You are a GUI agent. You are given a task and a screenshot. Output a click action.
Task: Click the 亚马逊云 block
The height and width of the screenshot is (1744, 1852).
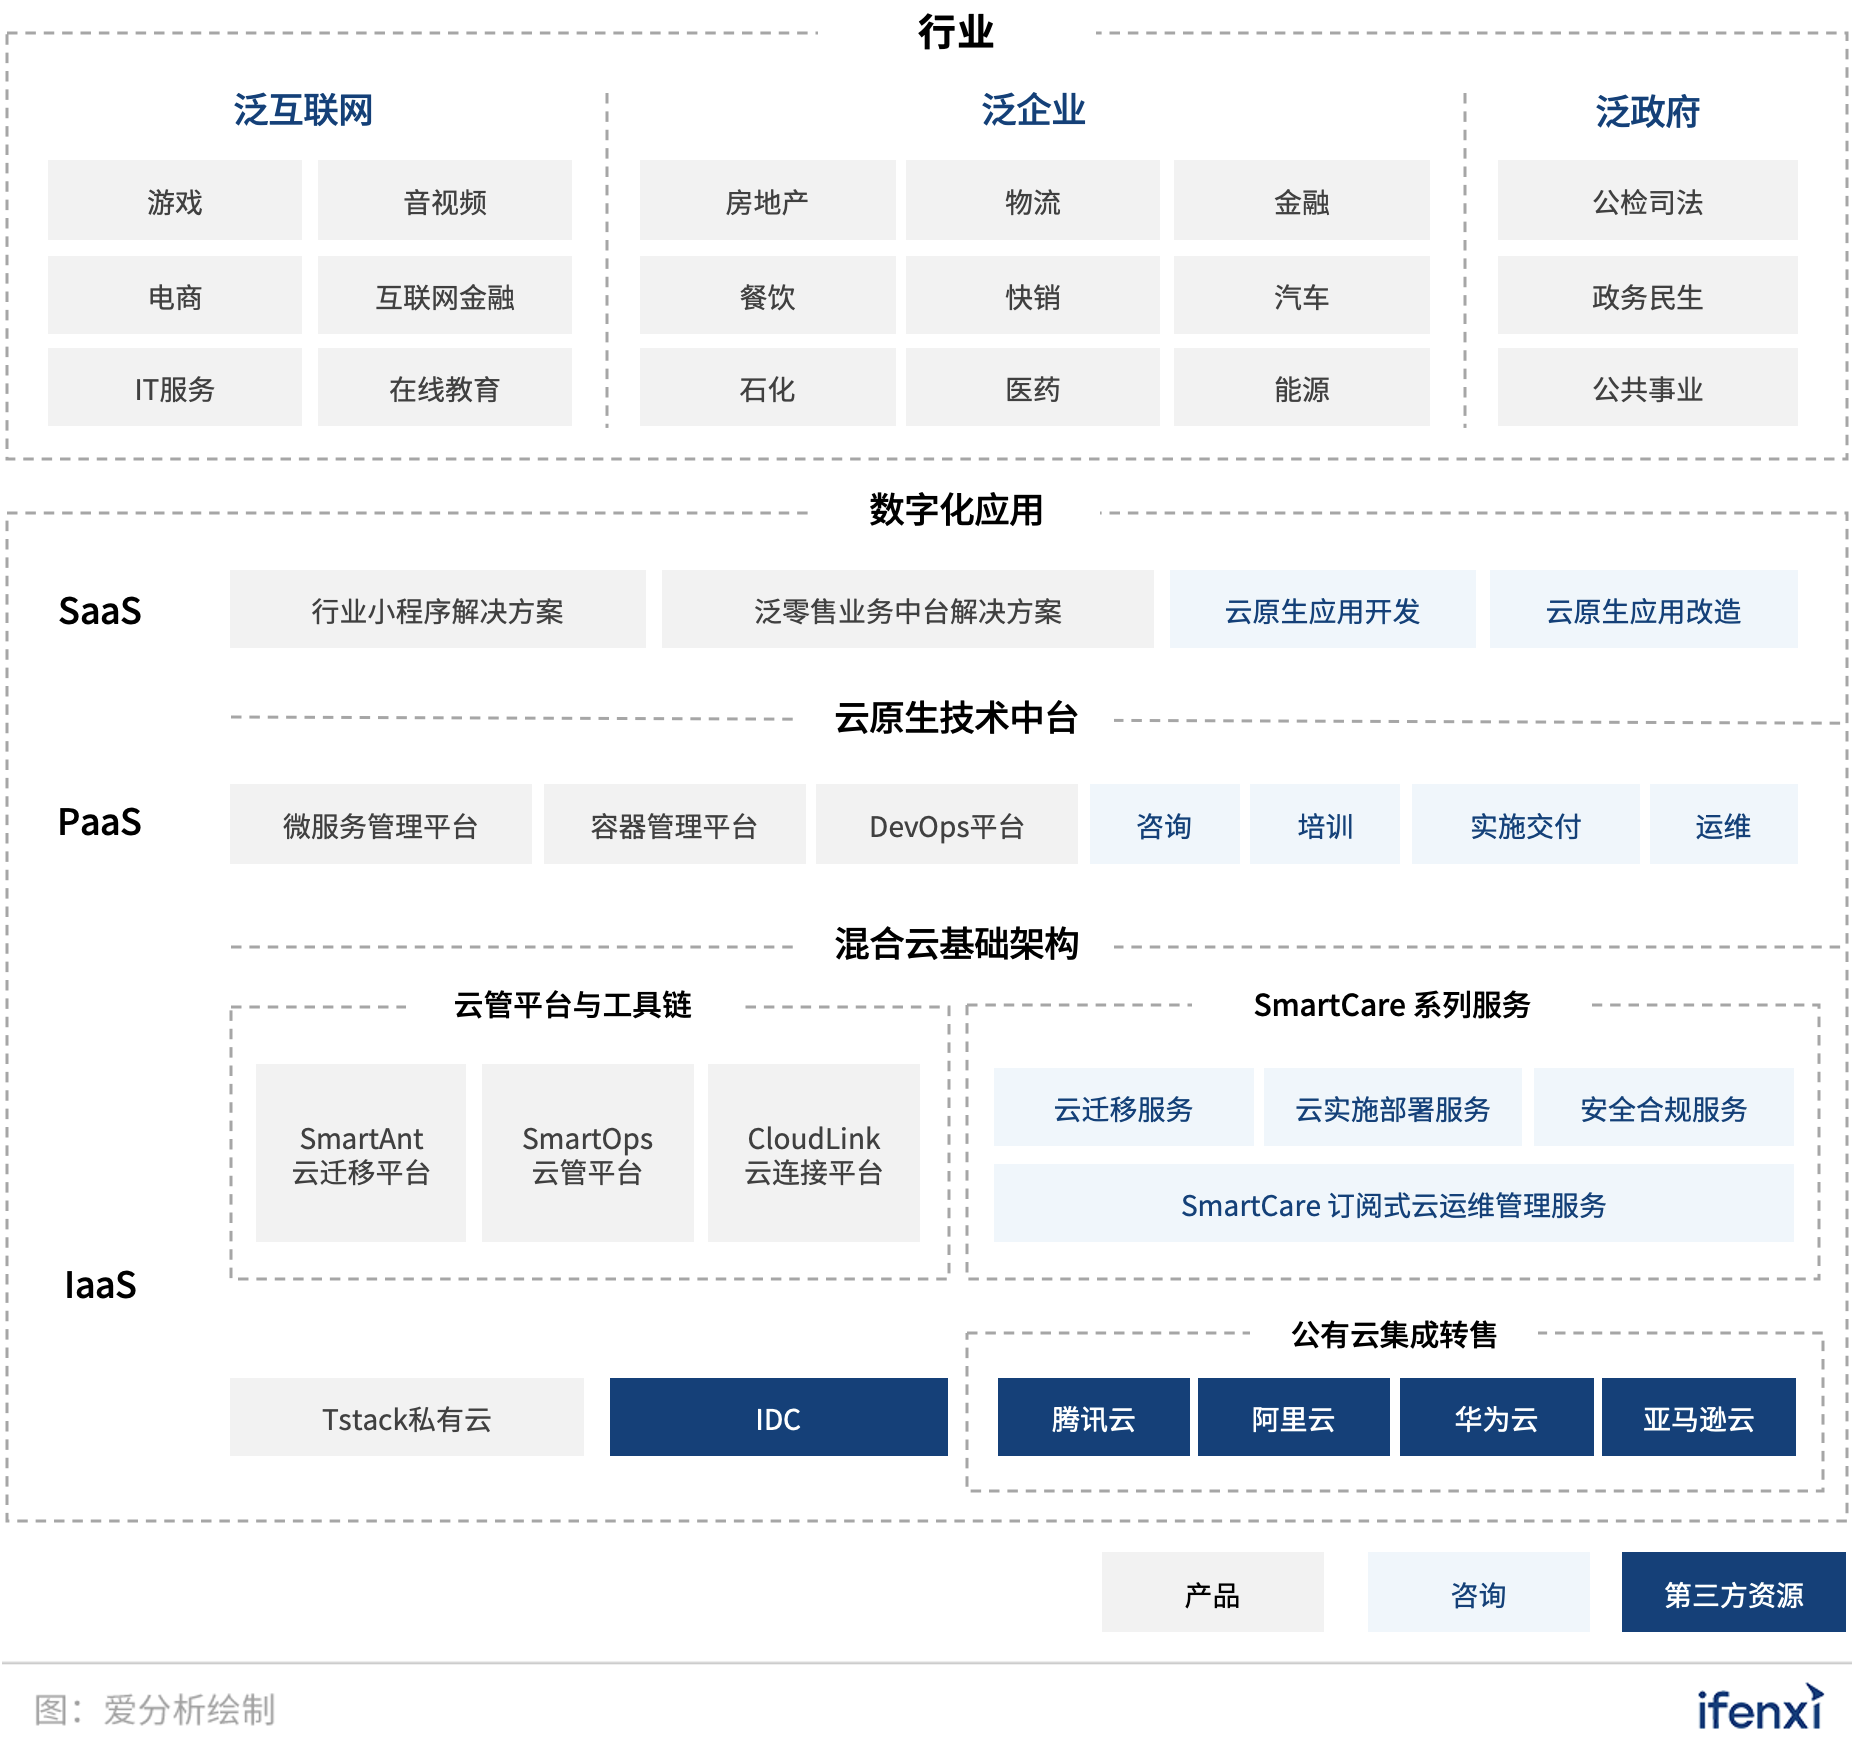(1698, 1417)
